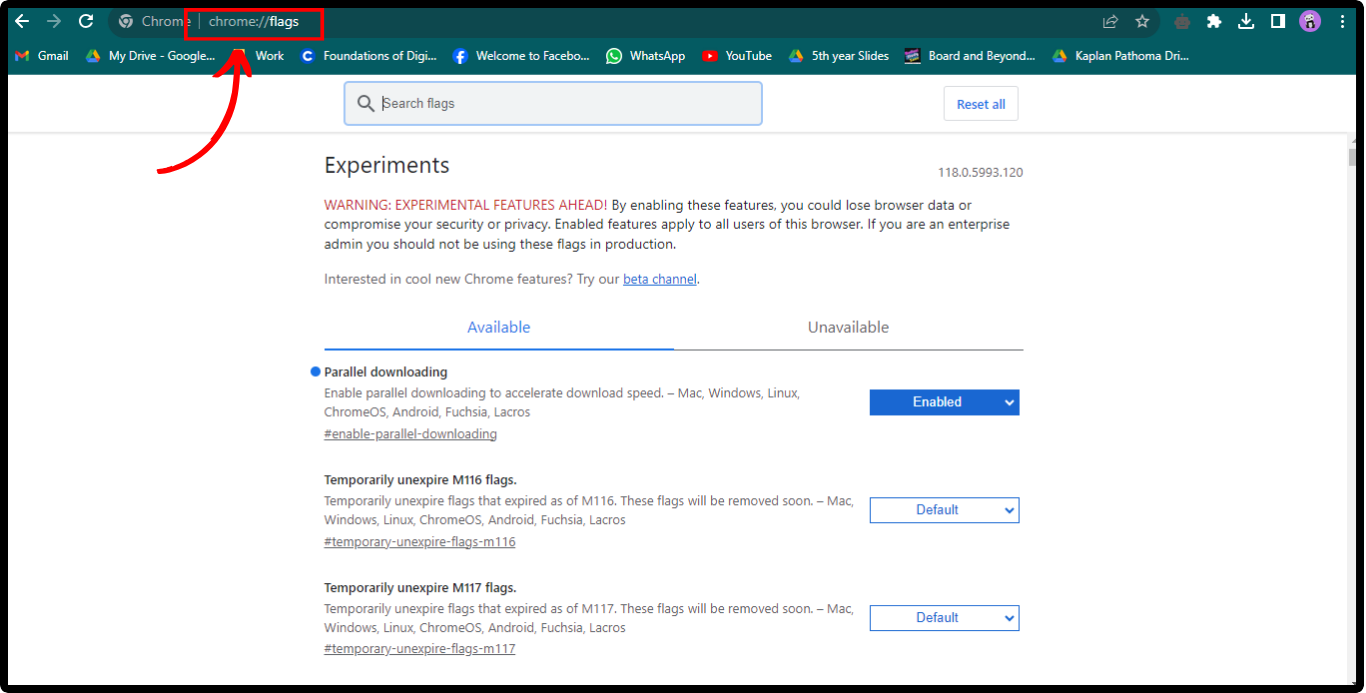
Task: Open the WhatsApp bookmark
Action: point(646,56)
